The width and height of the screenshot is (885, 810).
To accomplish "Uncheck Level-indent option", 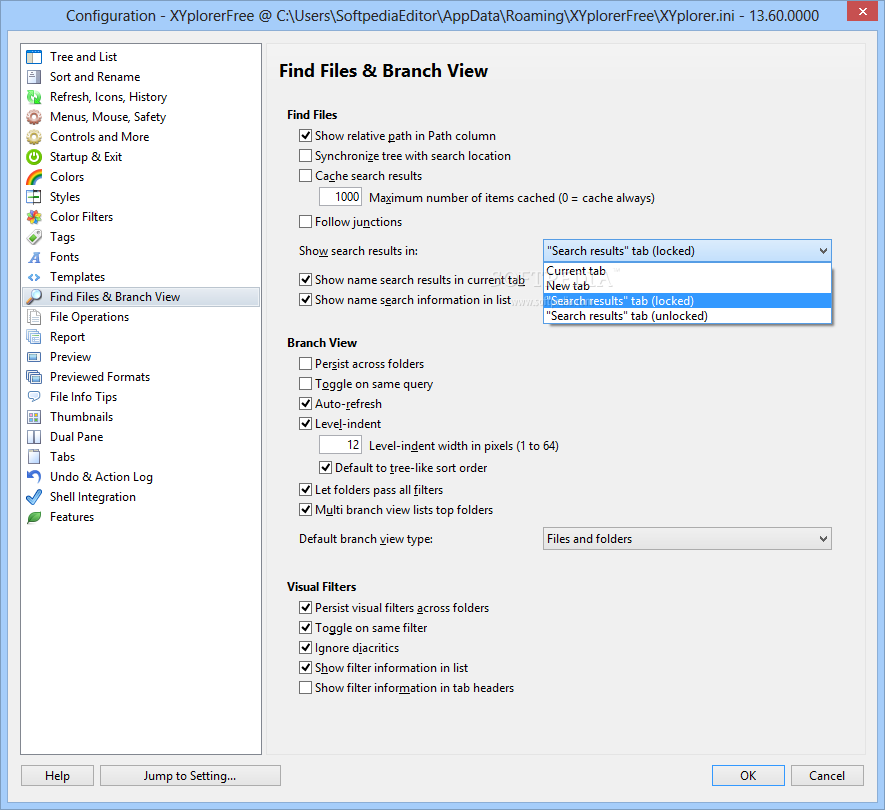I will (x=305, y=424).
